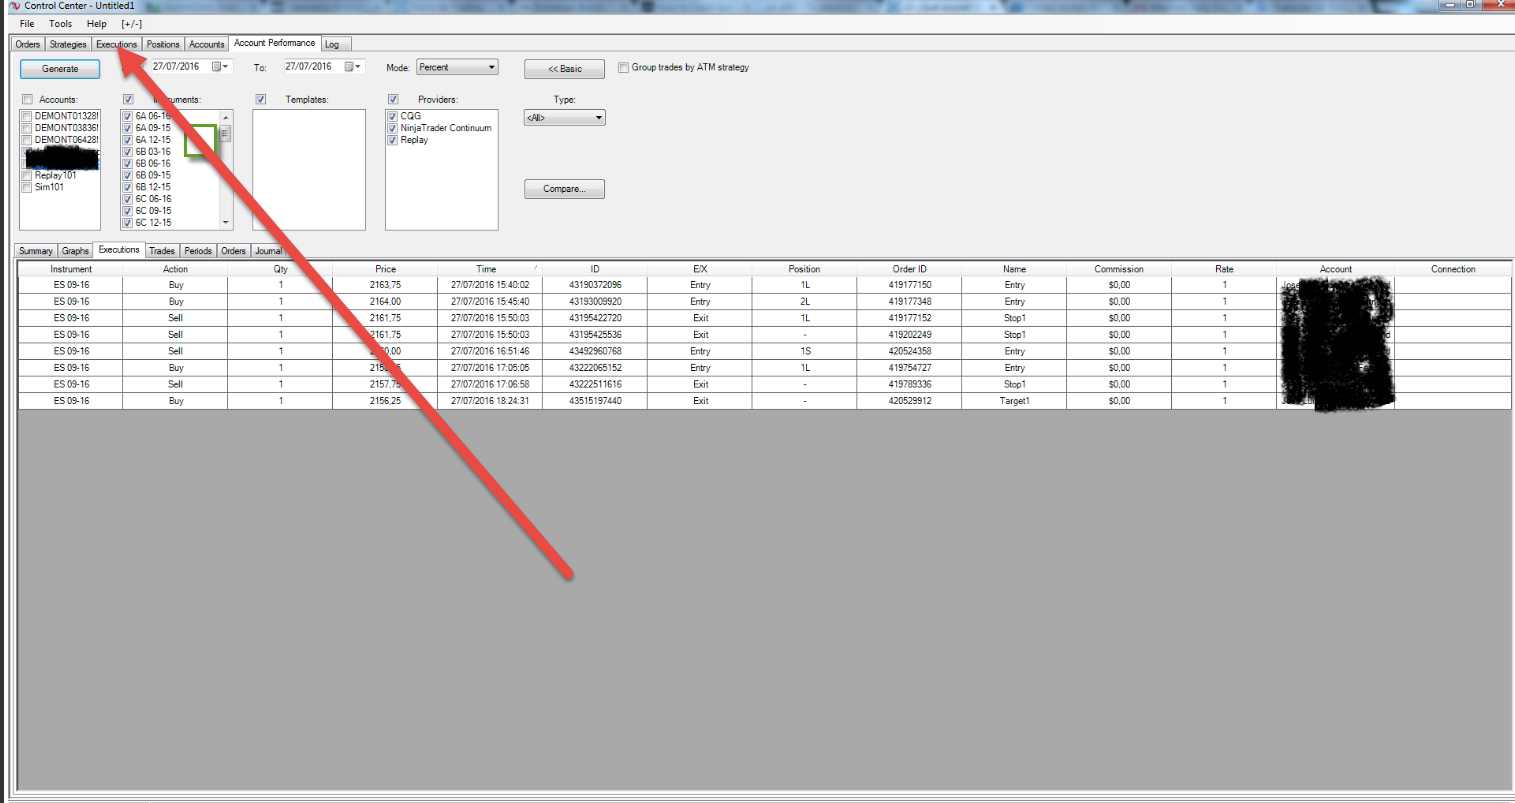Check the DEMONT01328 account checkbox
This screenshot has height=803, width=1515.
click(x=27, y=116)
